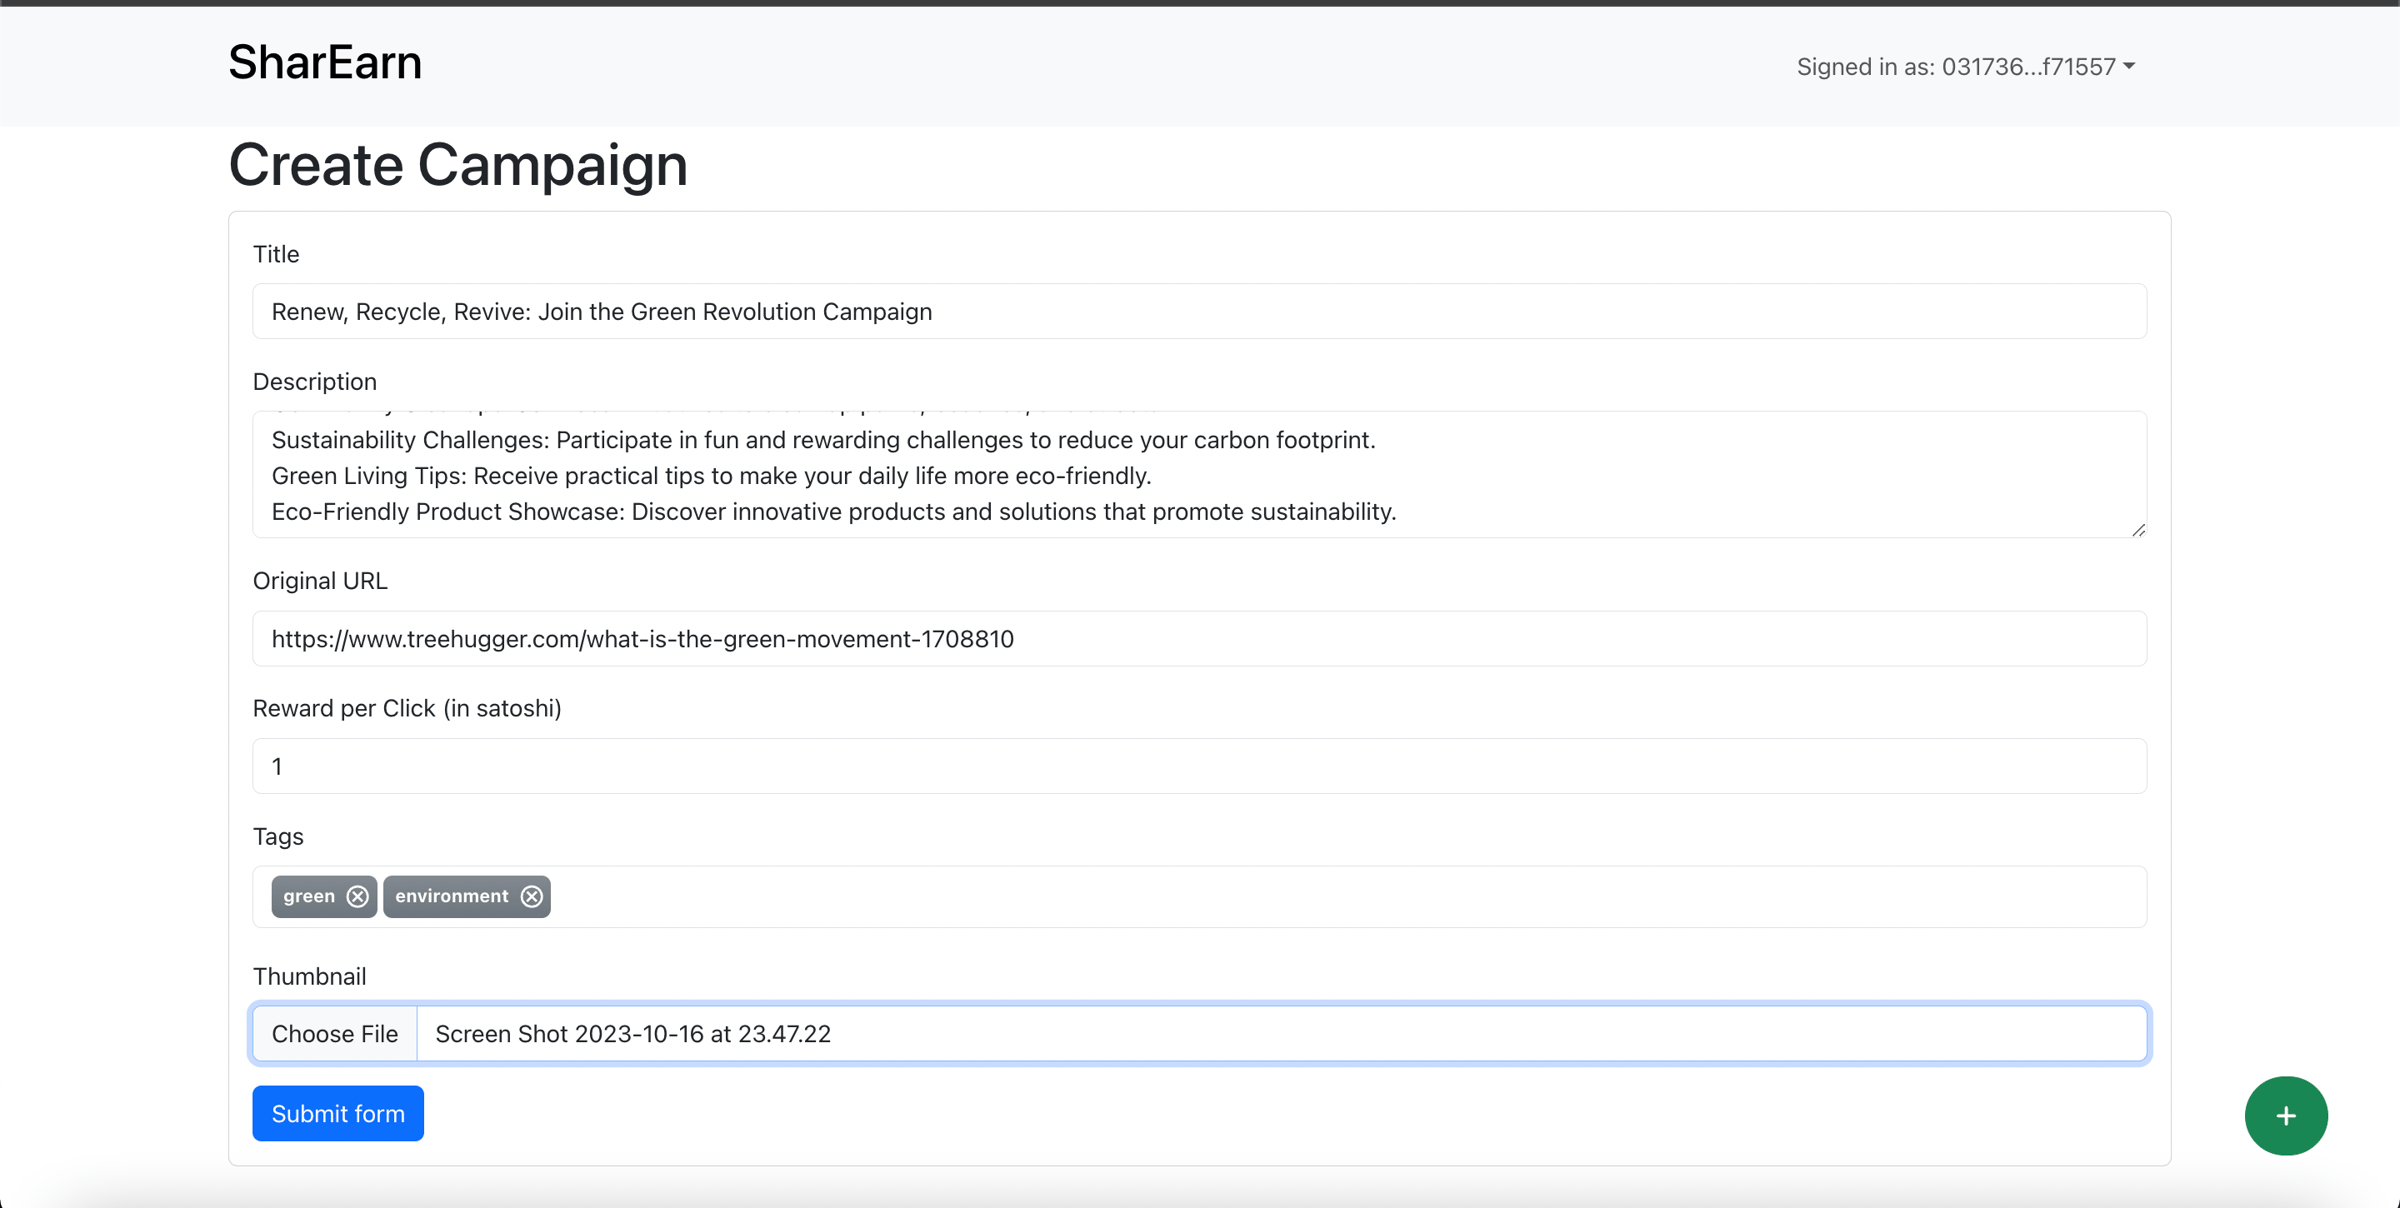Click the Tags field label

coord(278,836)
